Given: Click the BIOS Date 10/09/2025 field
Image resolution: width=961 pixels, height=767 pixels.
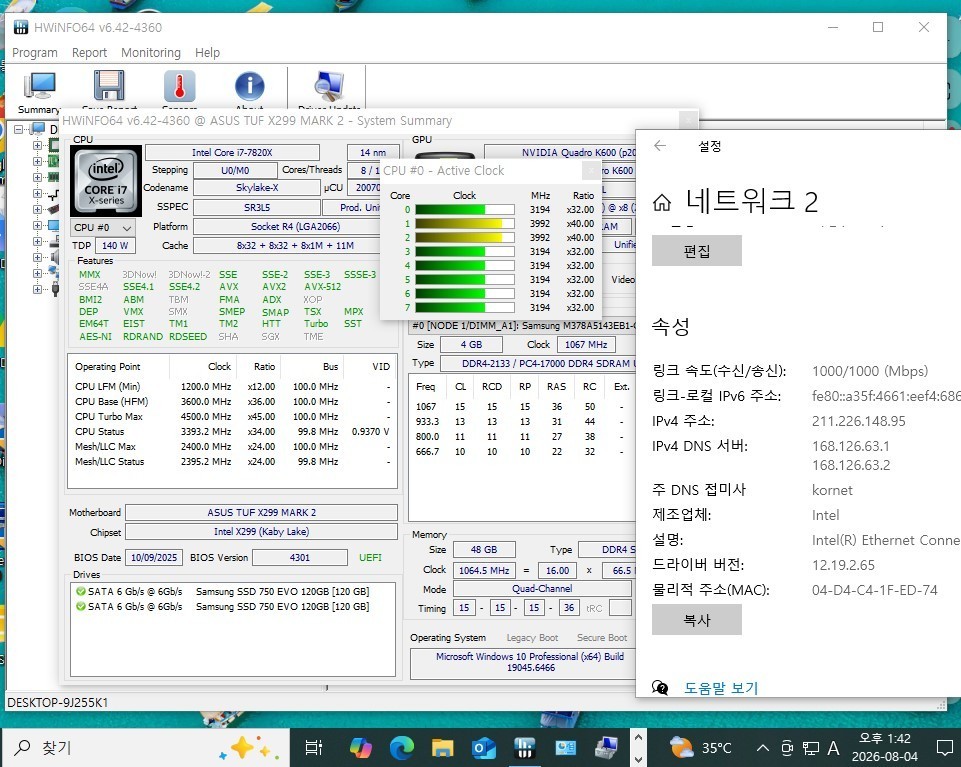Looking at the screenshot, I should [x=154, y=557].
